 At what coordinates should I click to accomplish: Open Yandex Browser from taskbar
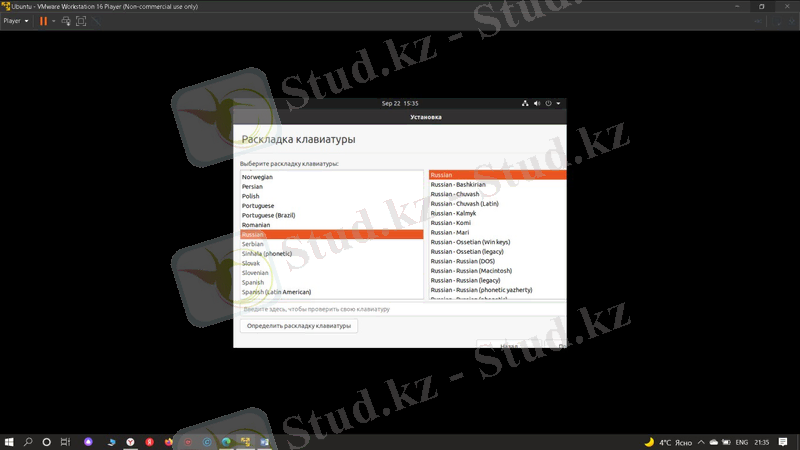pyautogui.click(x=131, y=442)
